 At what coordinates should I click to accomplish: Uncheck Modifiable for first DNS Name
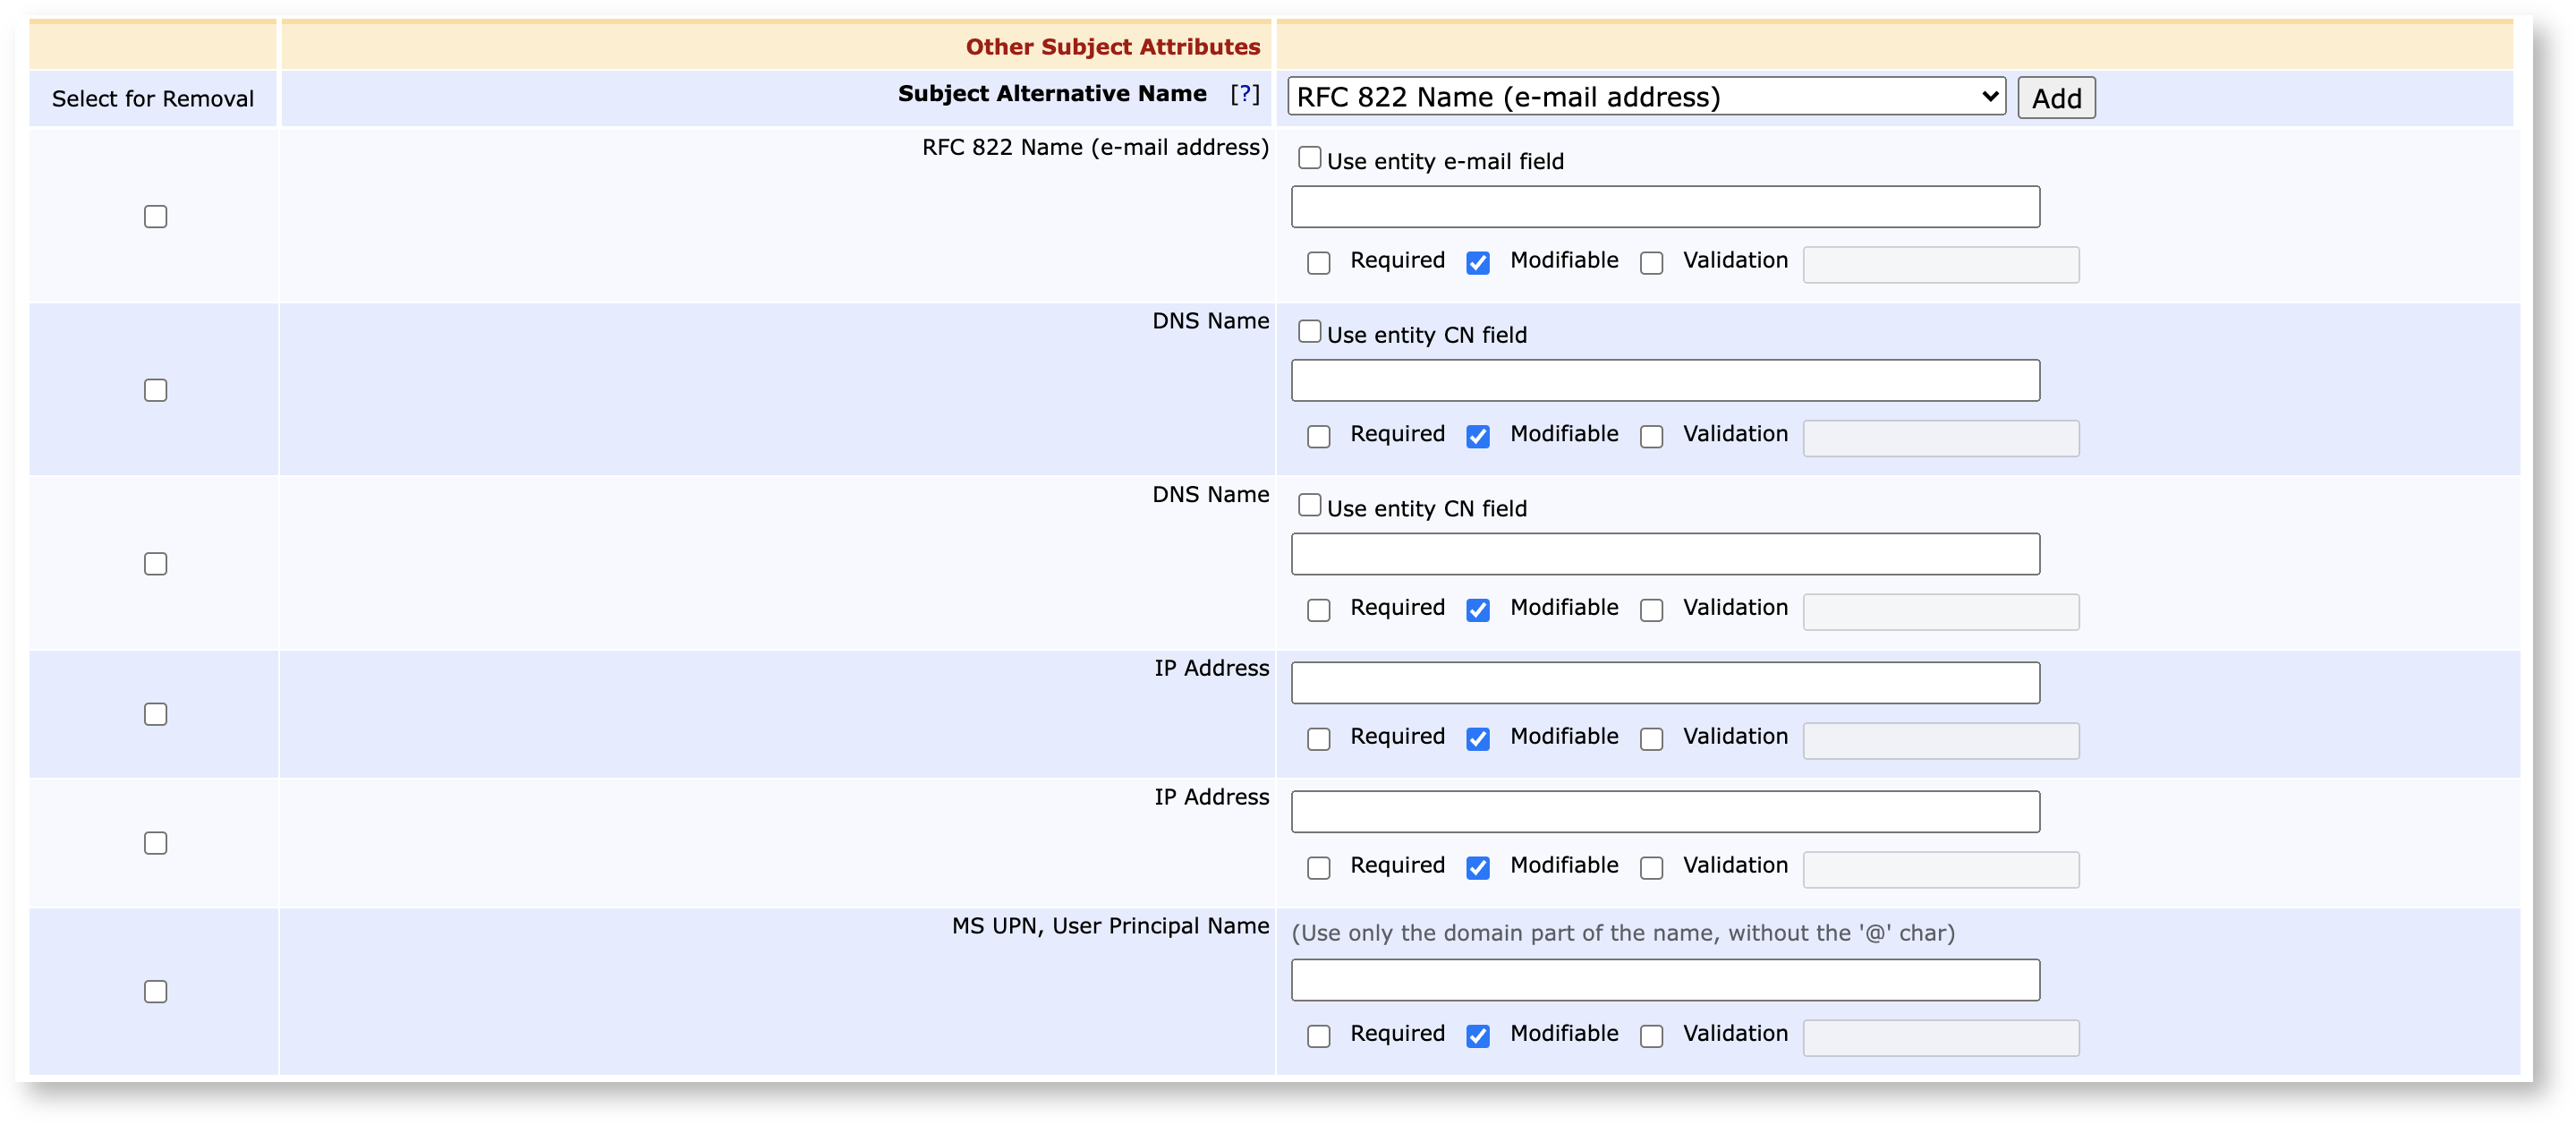click(x=1477, y=437)
